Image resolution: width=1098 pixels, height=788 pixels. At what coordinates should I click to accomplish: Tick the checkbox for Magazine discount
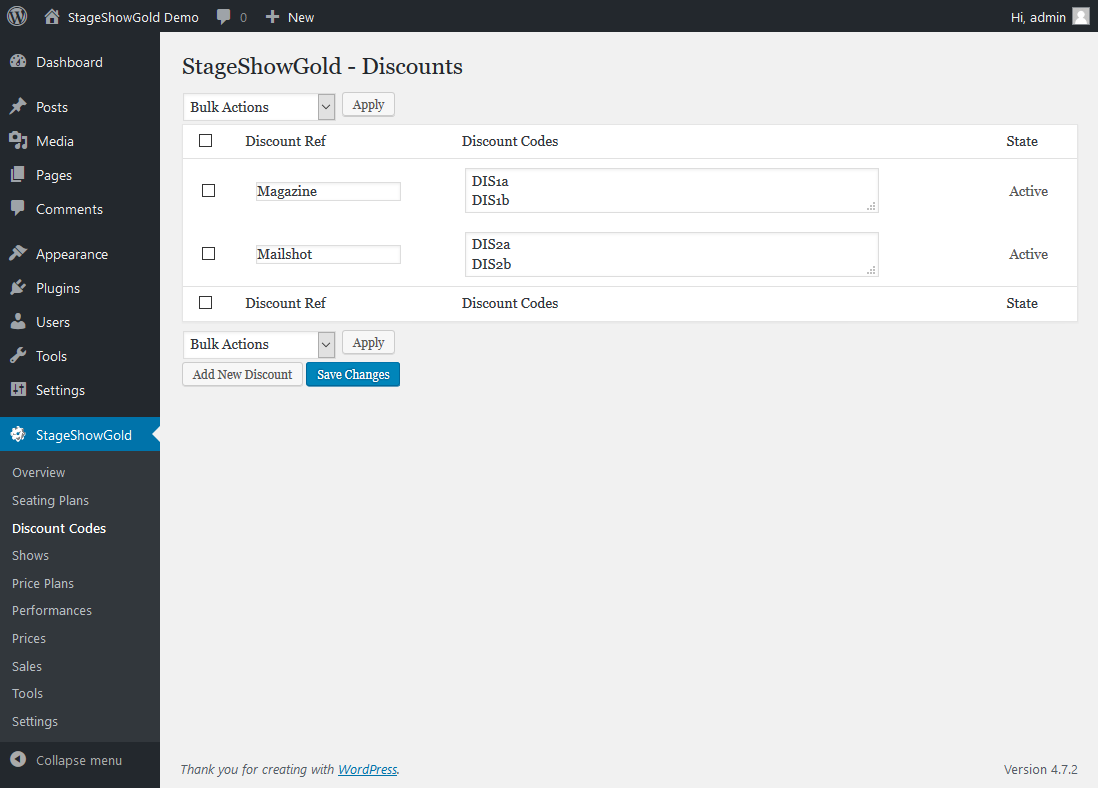208,191
